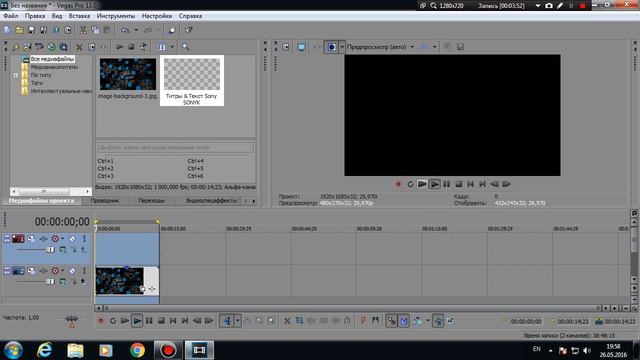640x360 pixels.
Task: Click the record button under the preview window
Action: click(398, 184)
